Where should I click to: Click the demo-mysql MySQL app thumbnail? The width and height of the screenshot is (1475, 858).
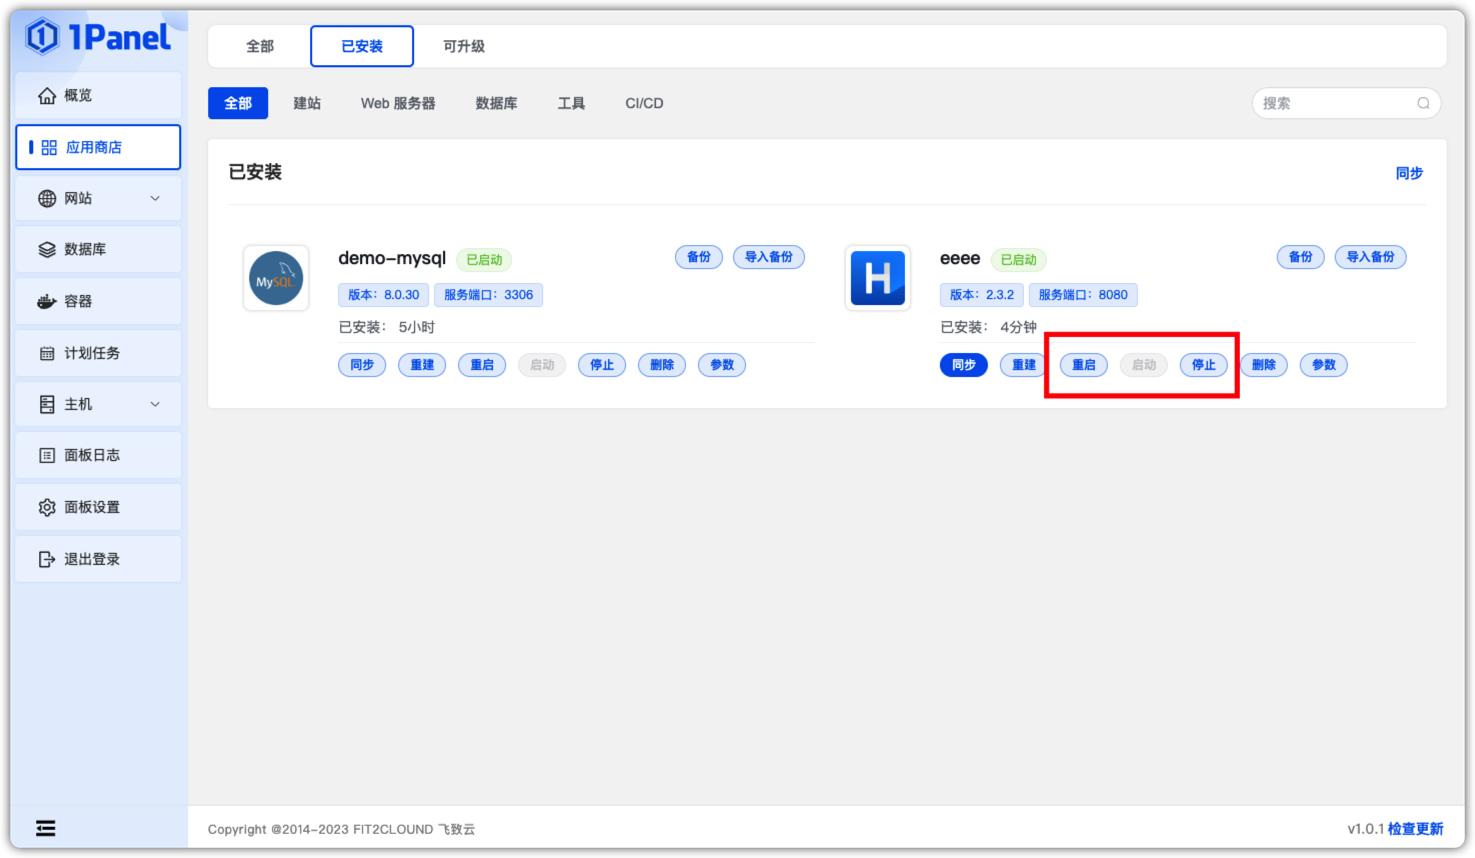click(276, 278)
